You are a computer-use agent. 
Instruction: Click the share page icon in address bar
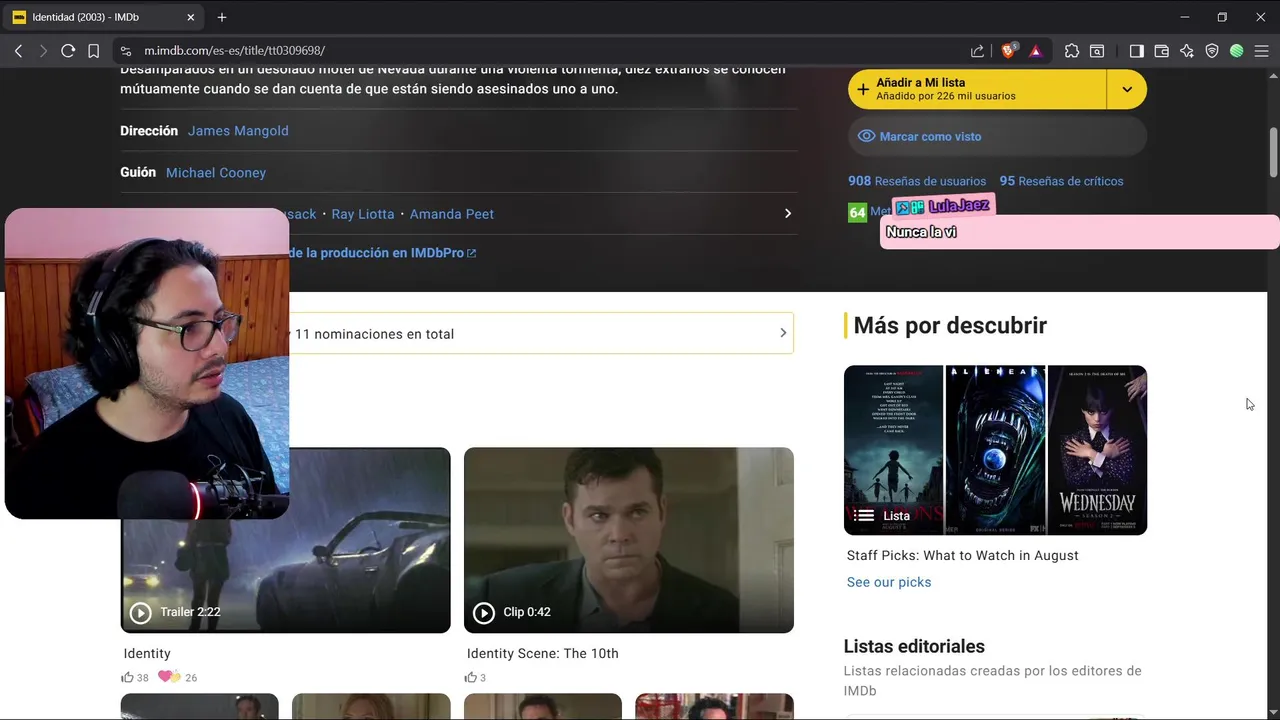tap(977, 51)
